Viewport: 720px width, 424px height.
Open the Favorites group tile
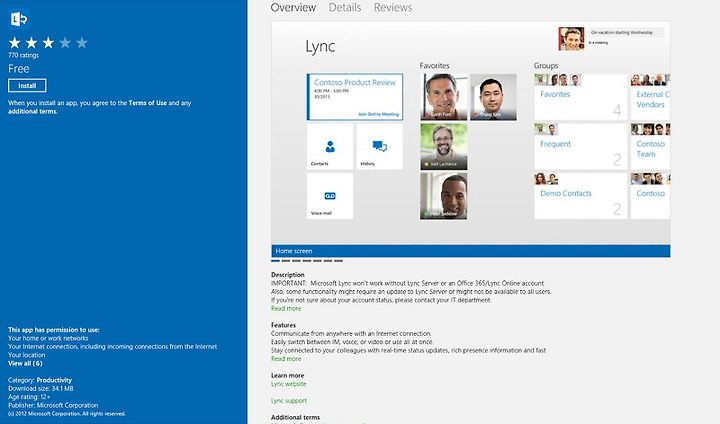(580, 97)
